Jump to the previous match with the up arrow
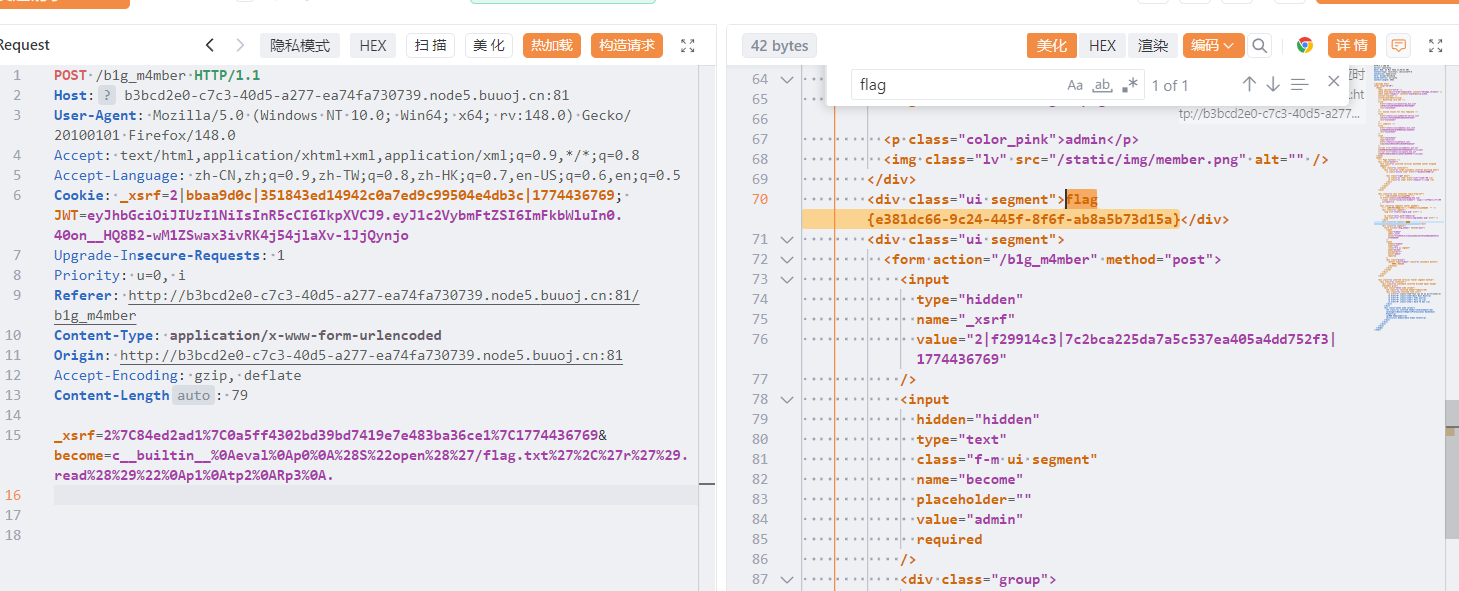Screen dimensions: 1459x591 (1249, 84)
